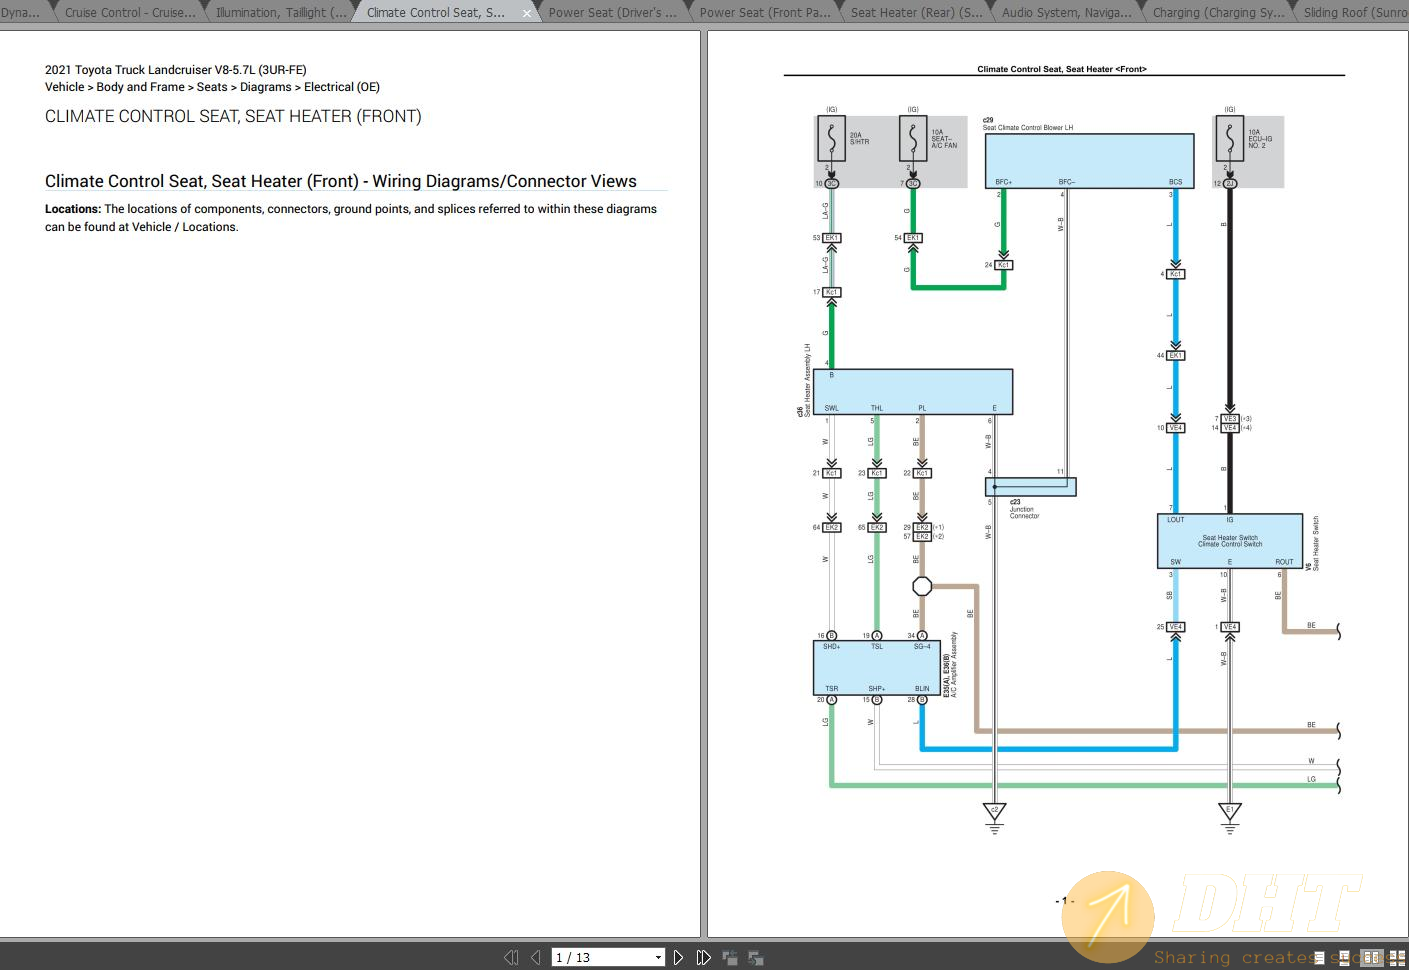Click the ground symbol below the junction connector line

click(x=994, y=817)
